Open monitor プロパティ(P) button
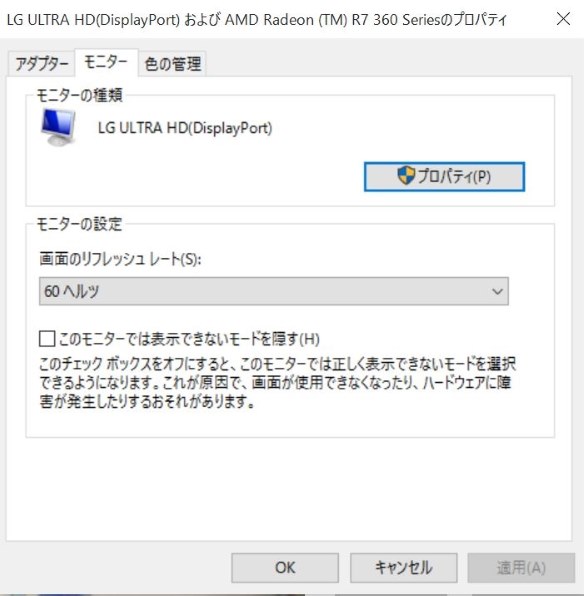 click(x=444, y=177)
